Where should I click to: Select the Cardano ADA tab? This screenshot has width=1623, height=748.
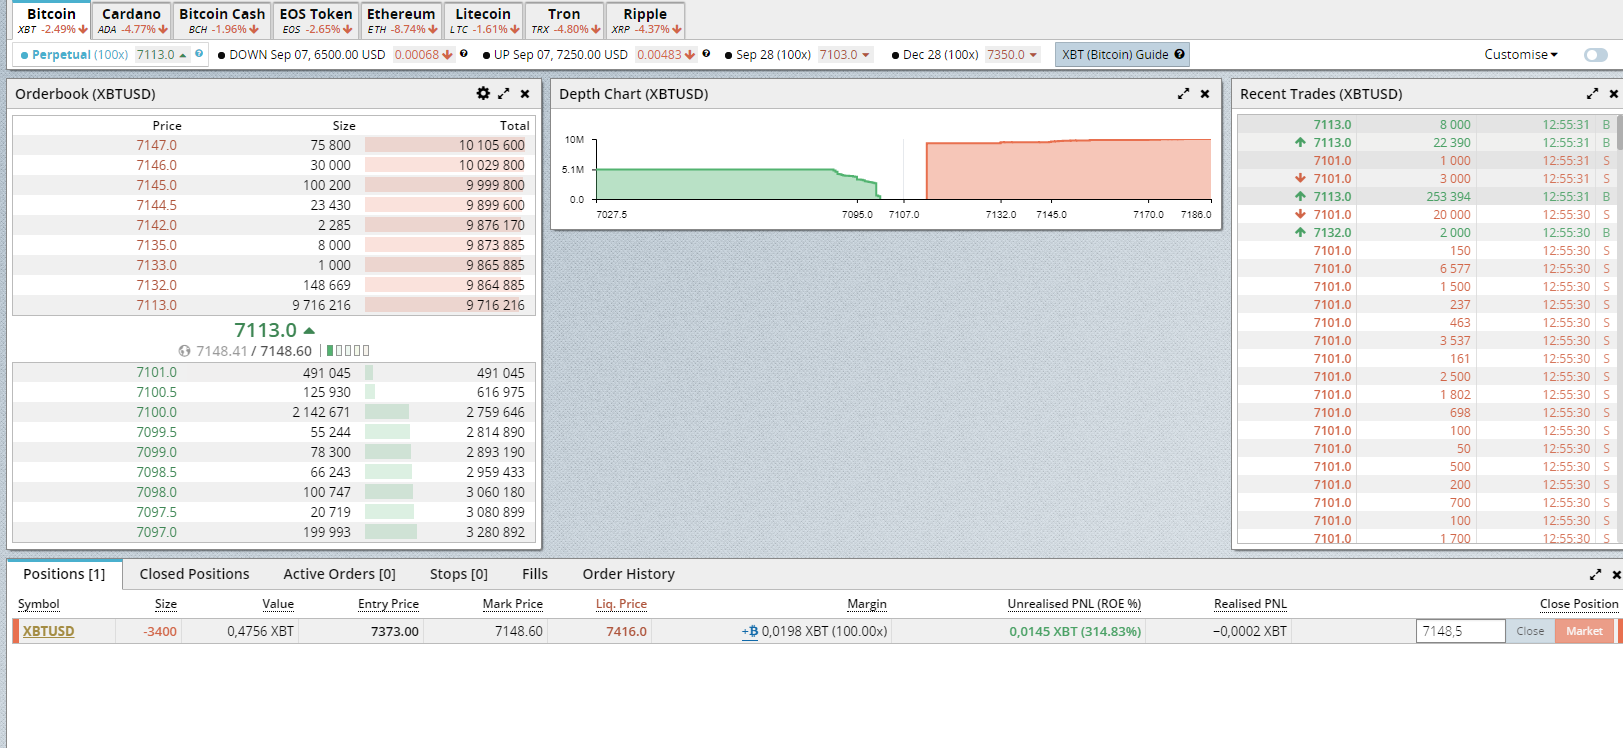(x=131, y=21)
